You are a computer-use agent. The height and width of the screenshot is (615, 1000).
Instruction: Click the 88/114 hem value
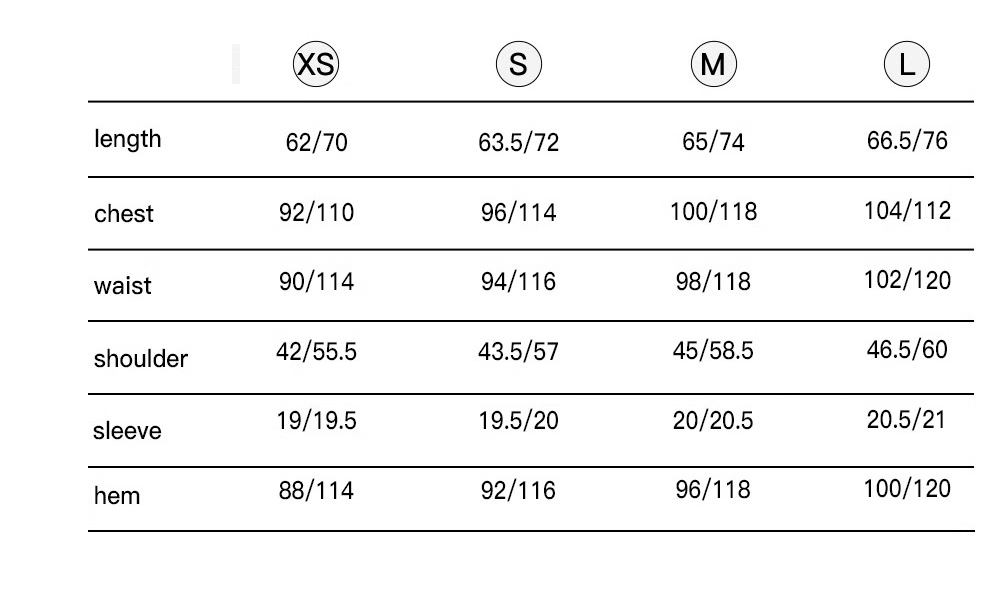tap(316, 491)
